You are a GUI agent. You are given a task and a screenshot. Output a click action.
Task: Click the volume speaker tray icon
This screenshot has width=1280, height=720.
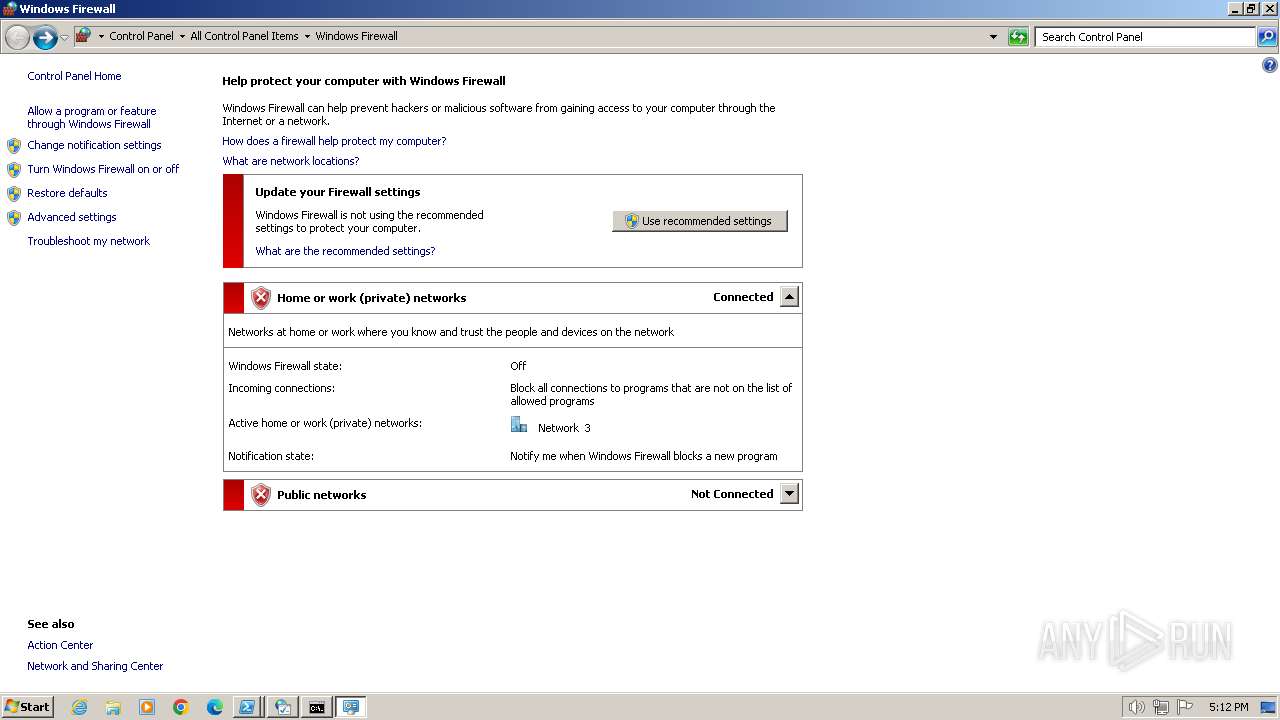(x=1136, y=707)
